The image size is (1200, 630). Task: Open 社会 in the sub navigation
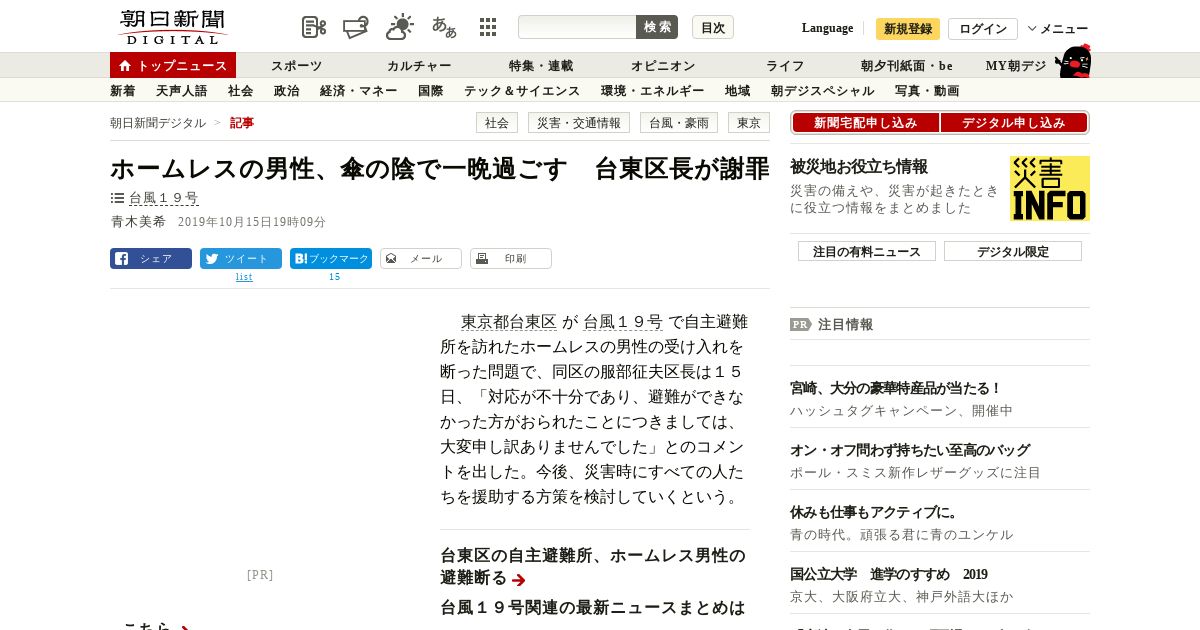point(240,90)
